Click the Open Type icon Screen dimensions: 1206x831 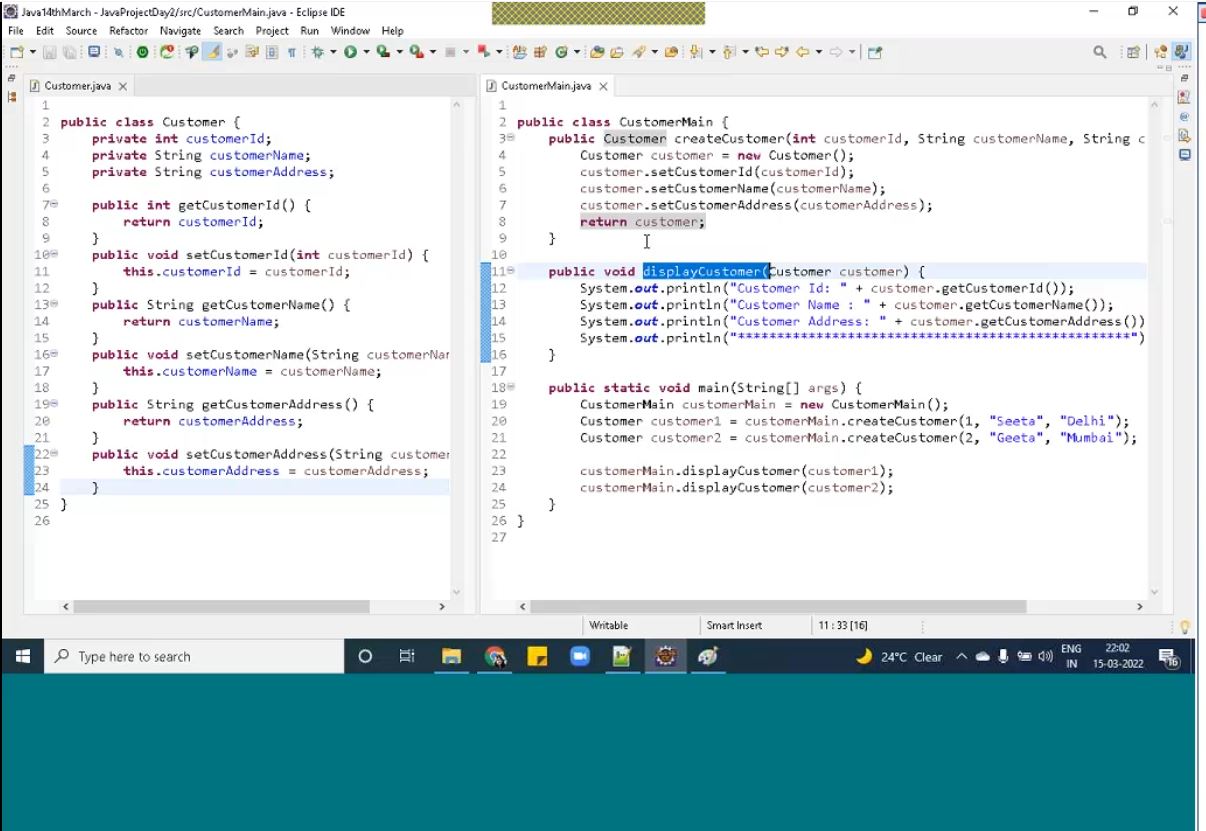[597, 52]
